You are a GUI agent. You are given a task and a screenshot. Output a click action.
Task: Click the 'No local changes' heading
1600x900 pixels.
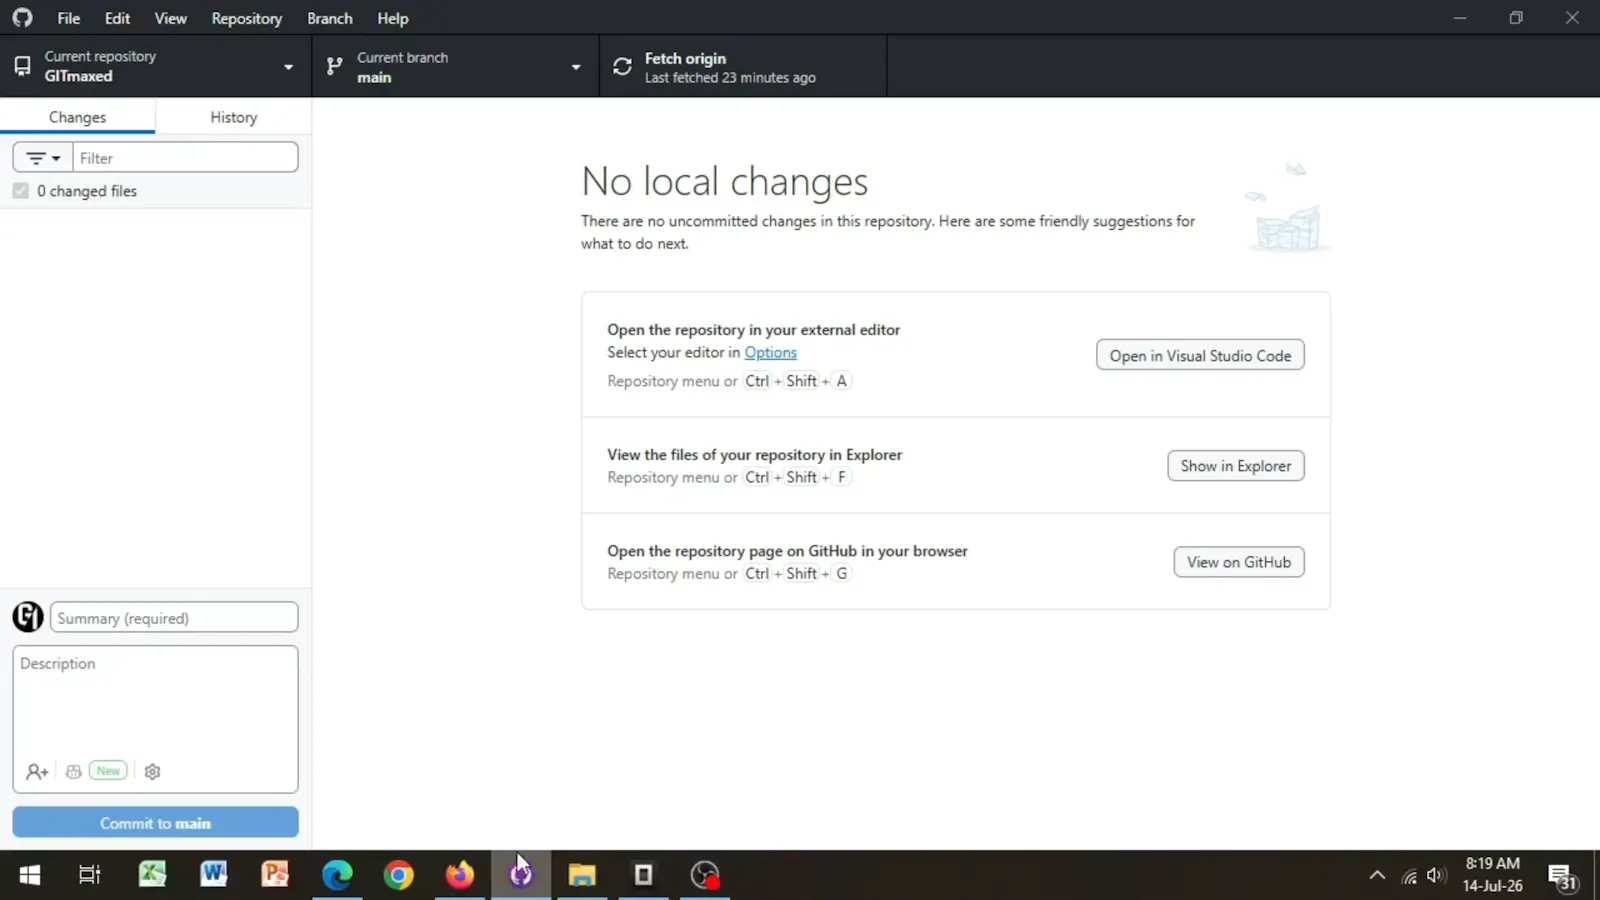point(724,181)
